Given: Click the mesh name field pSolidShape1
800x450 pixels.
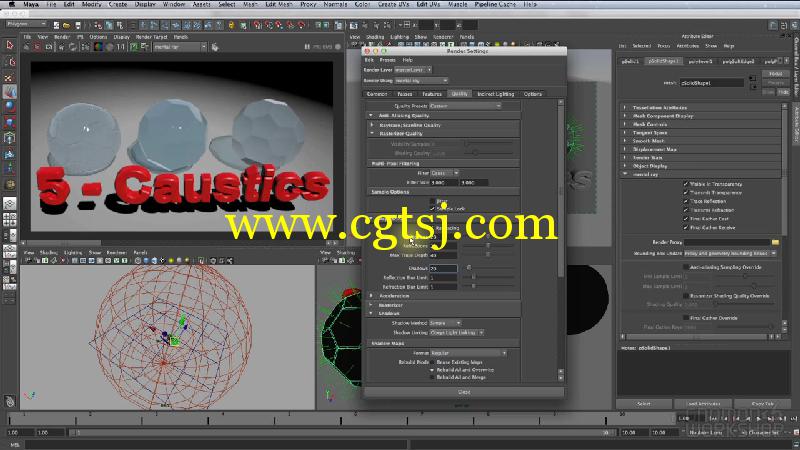Looking at the screenshot, I should click(x=712, y=82).
